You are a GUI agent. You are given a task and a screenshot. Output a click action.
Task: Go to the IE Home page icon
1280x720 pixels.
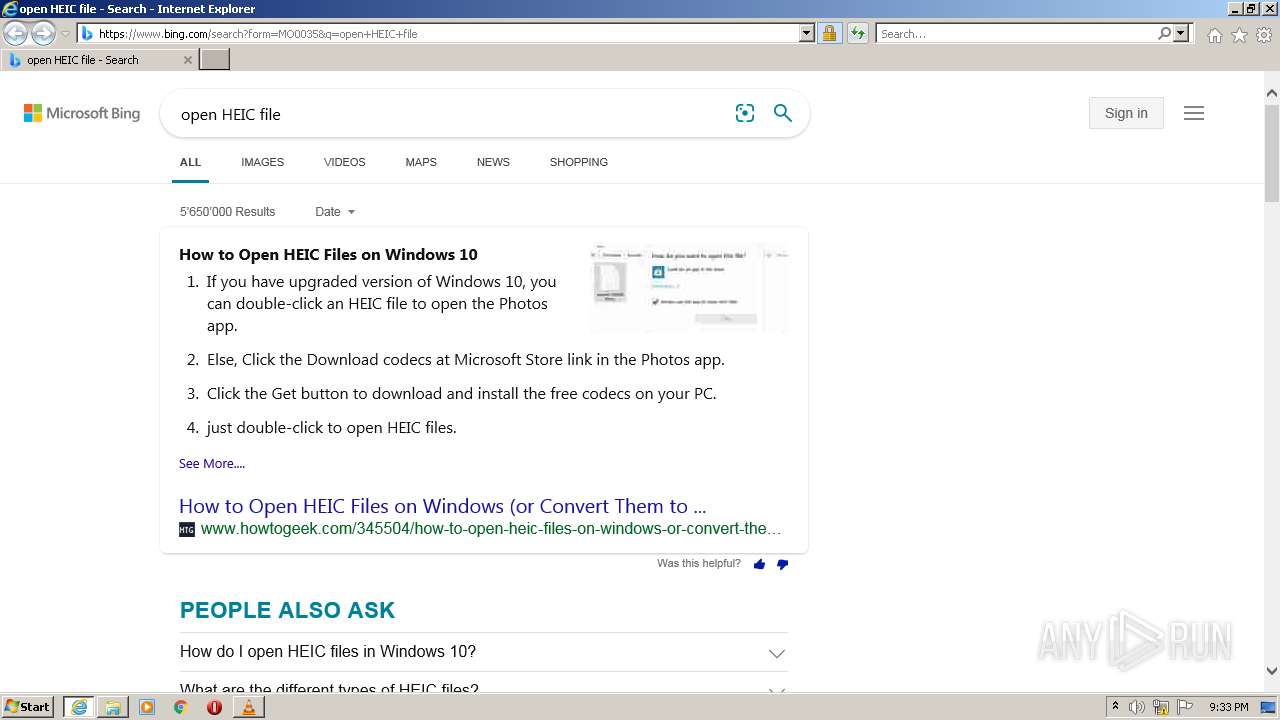(x=1214, y=35)
